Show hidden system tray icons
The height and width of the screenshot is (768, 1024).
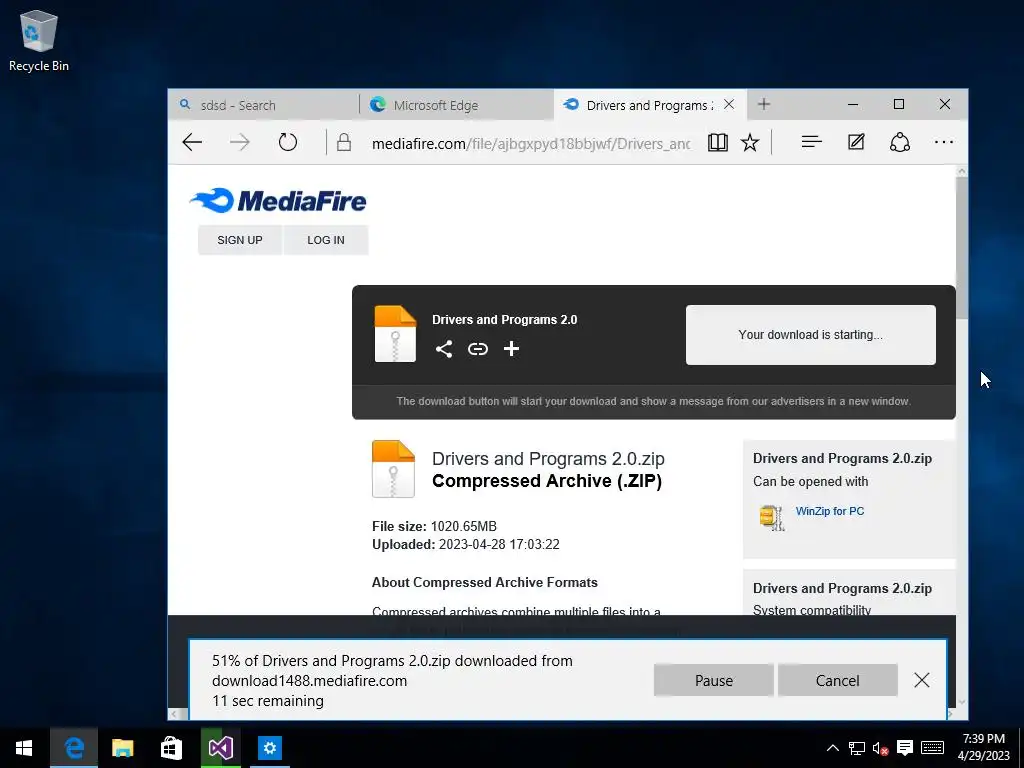point(833,748)
